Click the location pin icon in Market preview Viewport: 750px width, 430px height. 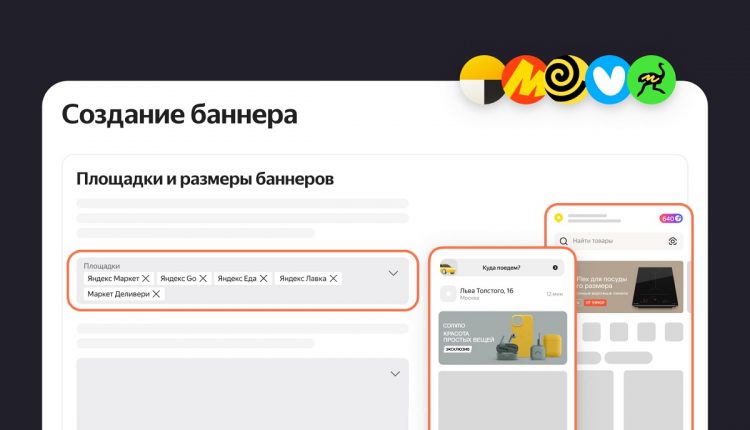pos(558,218)
